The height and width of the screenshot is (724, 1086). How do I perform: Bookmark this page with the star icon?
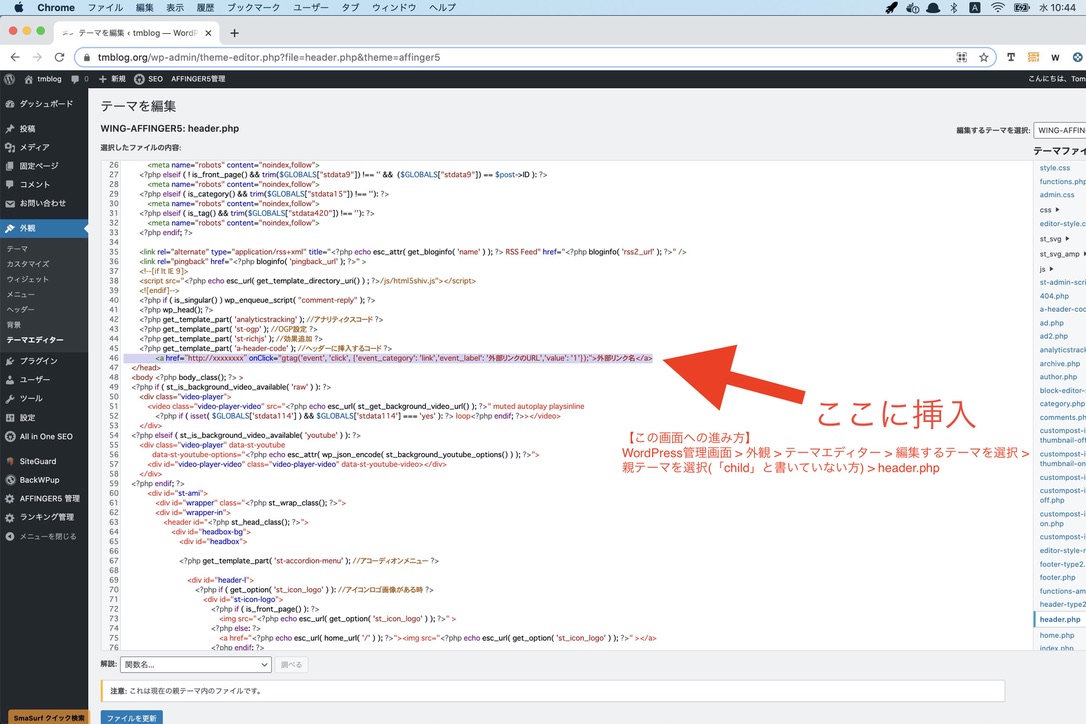[983, 58]
